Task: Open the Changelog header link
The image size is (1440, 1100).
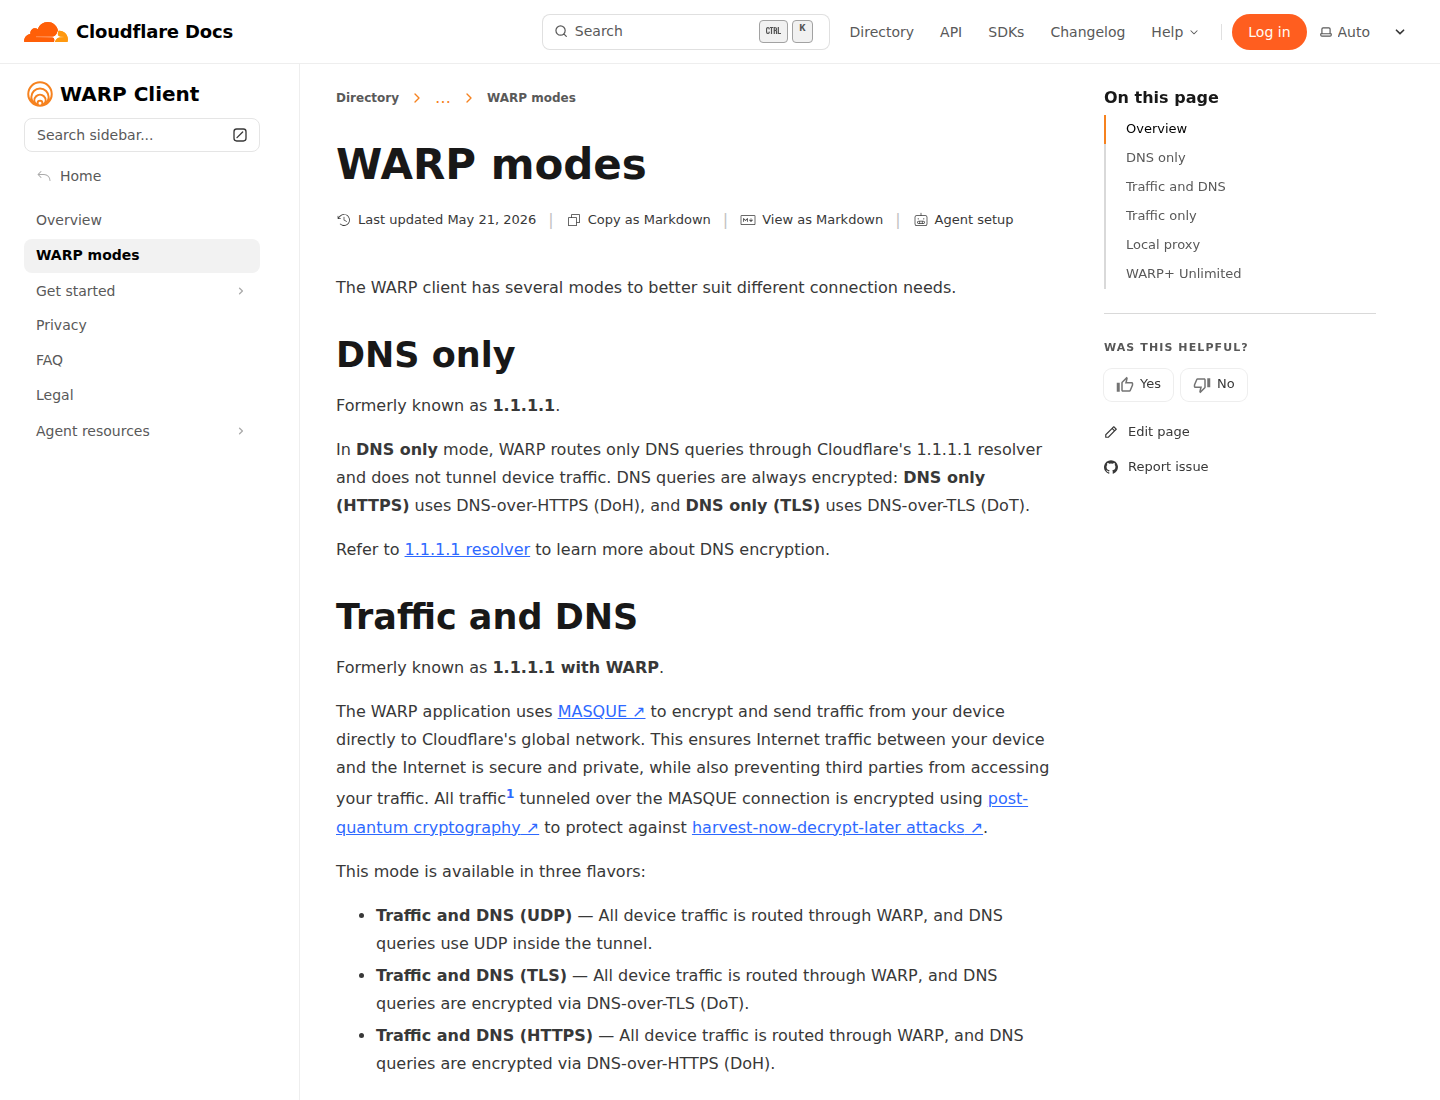Action: point(1087,32)
